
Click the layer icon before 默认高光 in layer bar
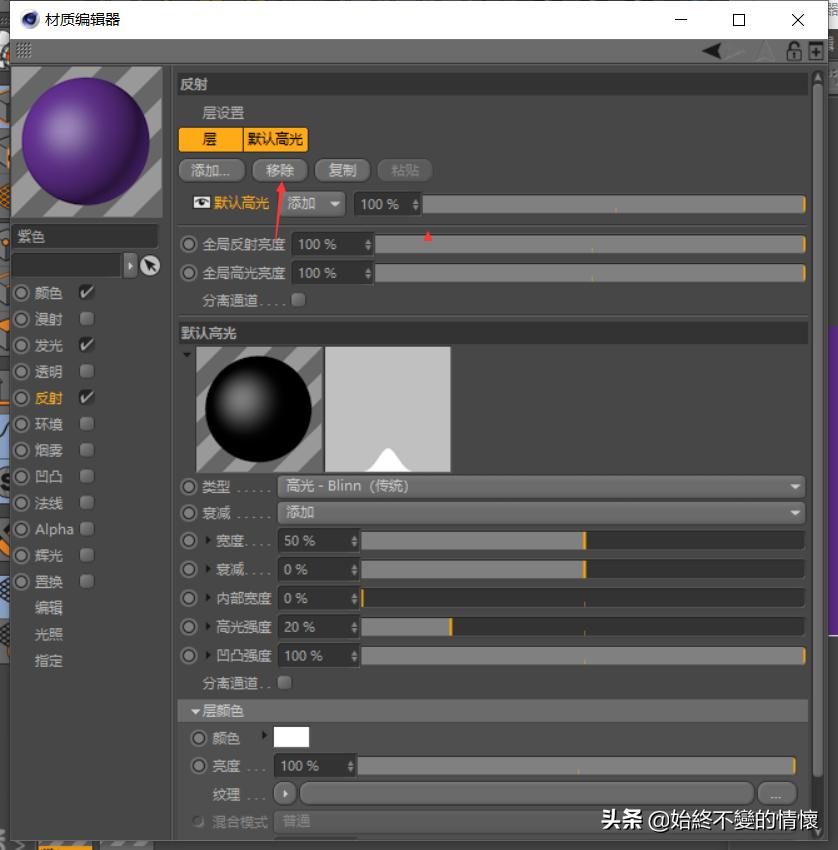click(201, 202)
